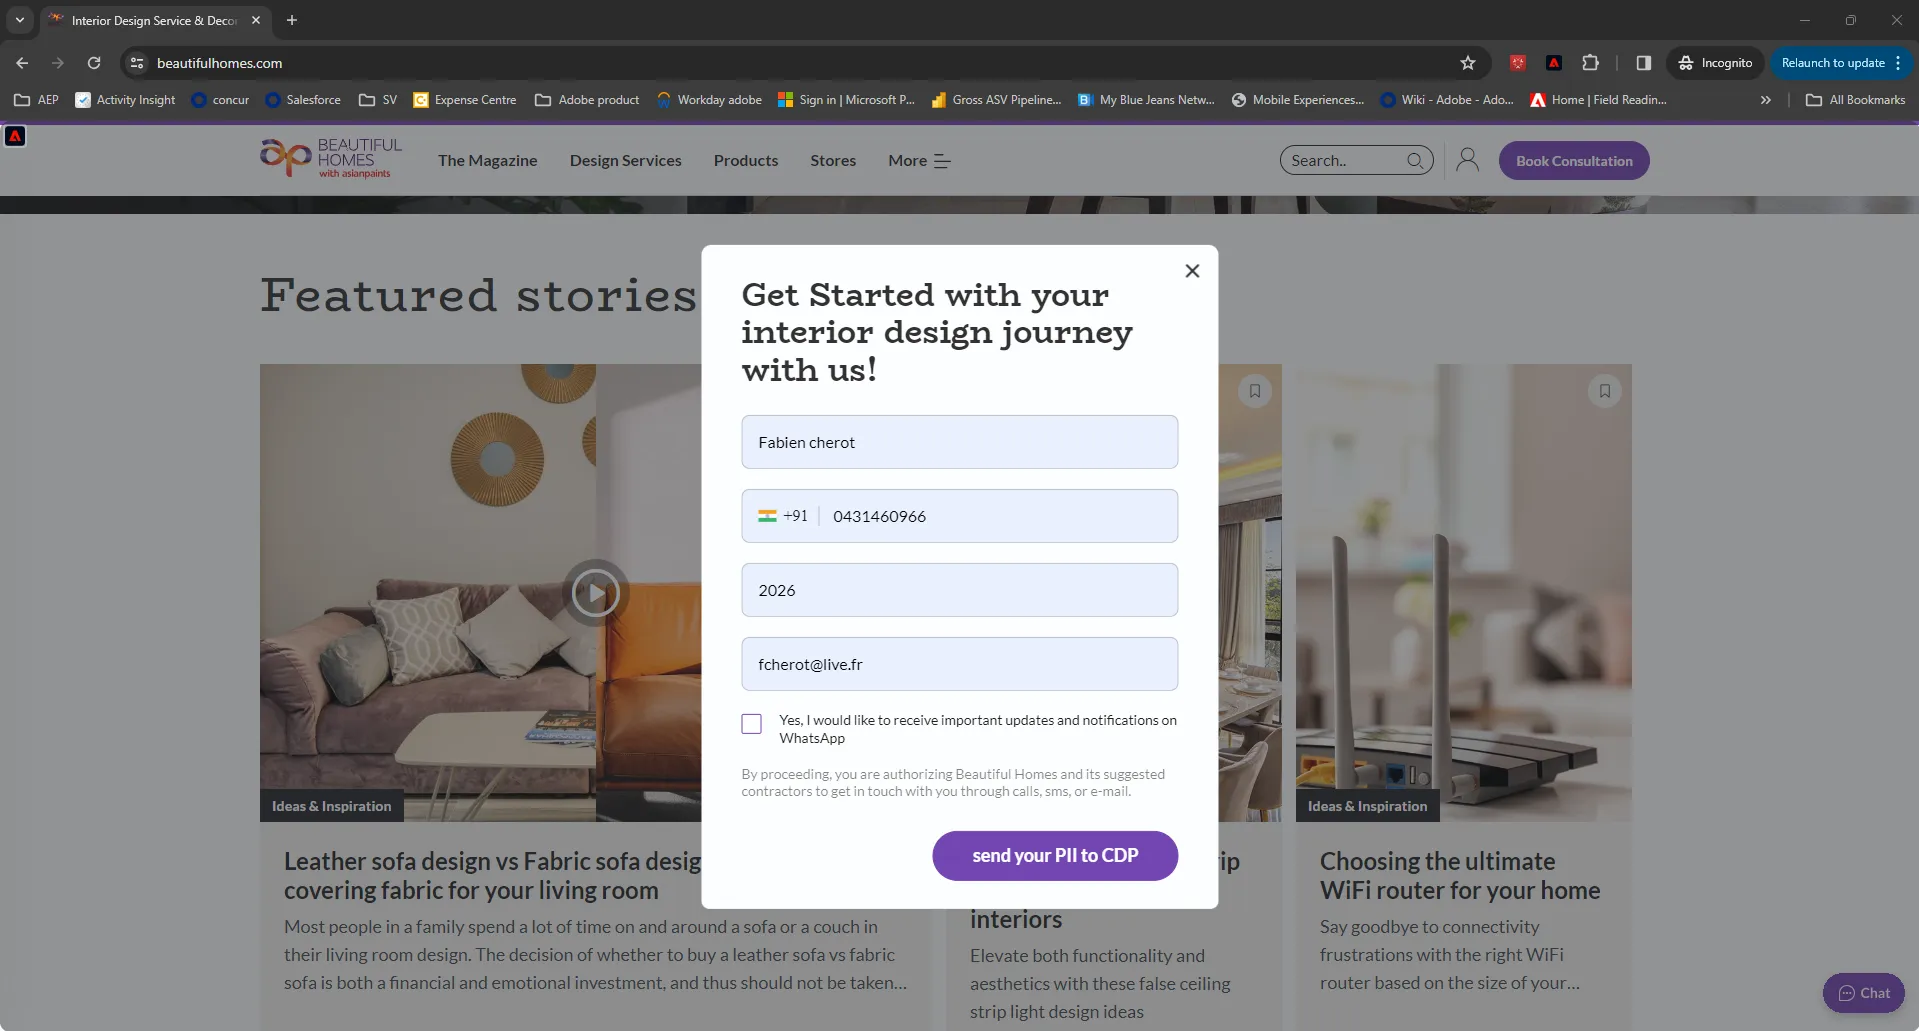Close the Get Started popup dialog
The height and width of the screenshot is (1031, 1919).
pos(1192,271)
